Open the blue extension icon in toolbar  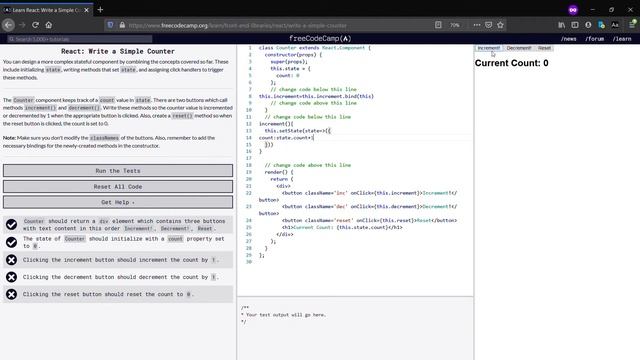[x=601, y=25]
